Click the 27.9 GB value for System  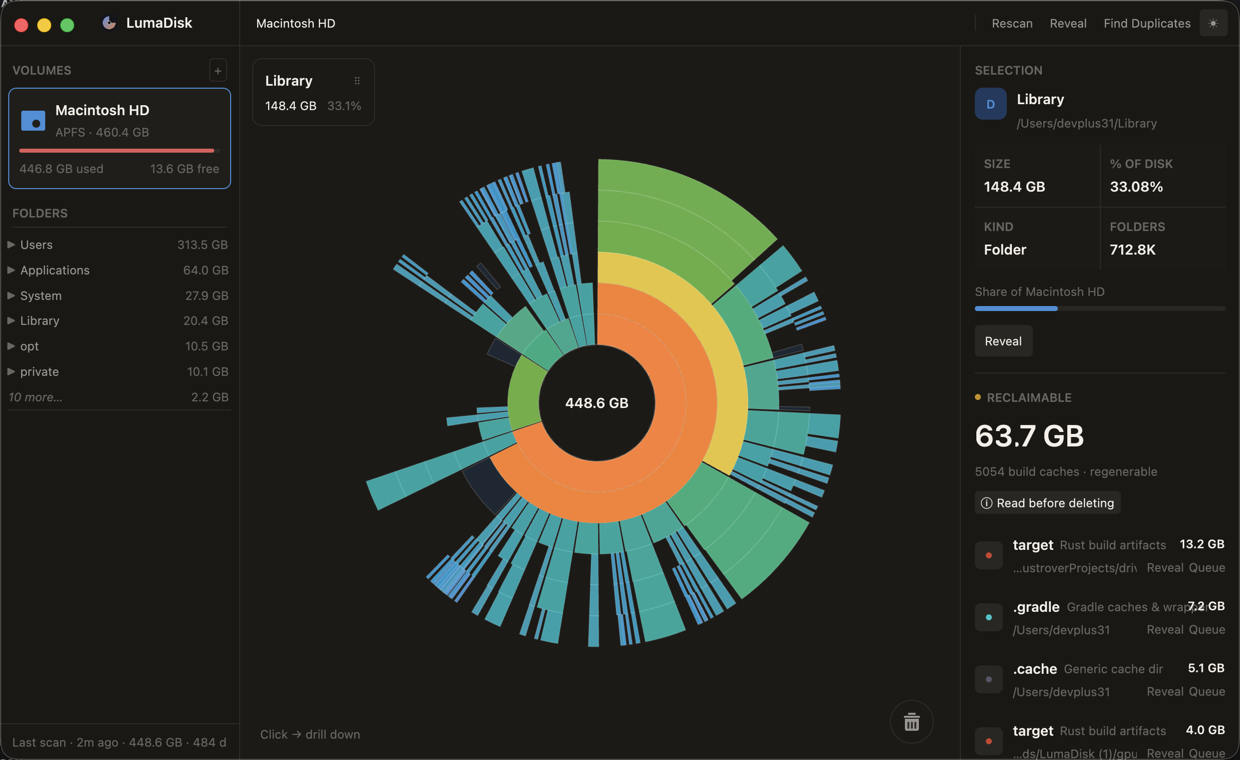(206, 295)
